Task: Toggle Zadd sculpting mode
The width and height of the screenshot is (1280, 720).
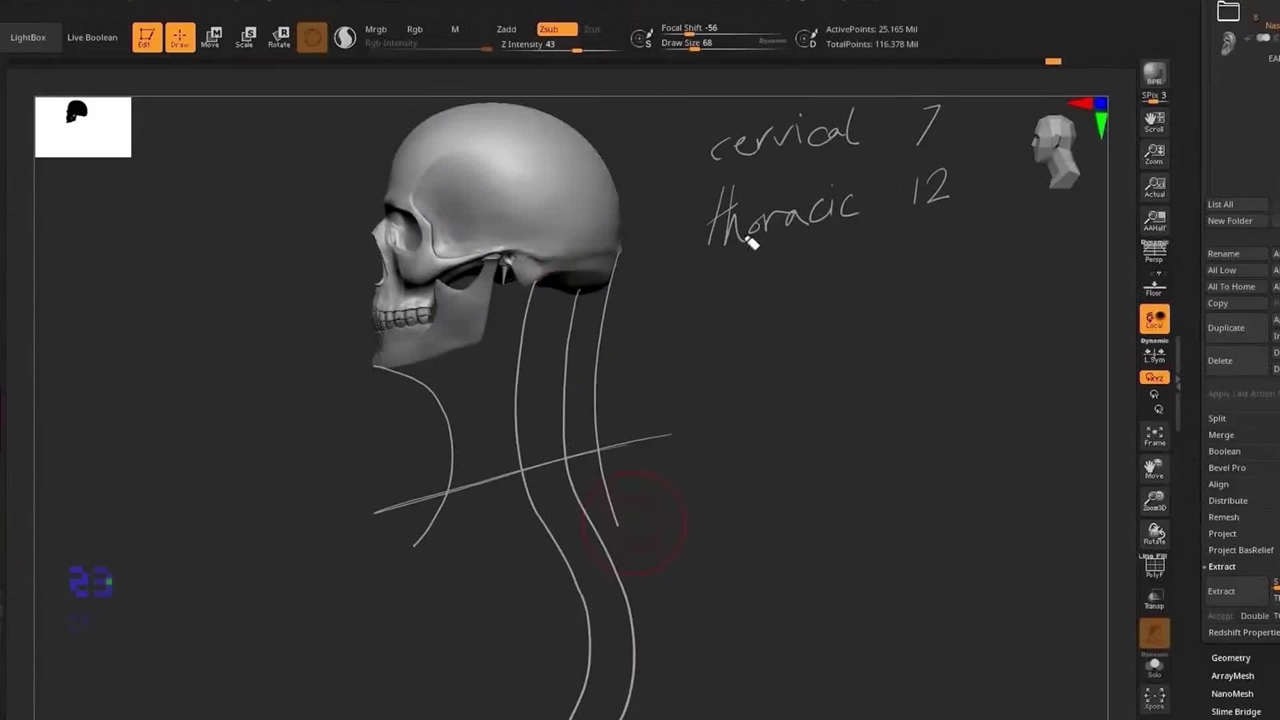Action: [x=506, y=29]
